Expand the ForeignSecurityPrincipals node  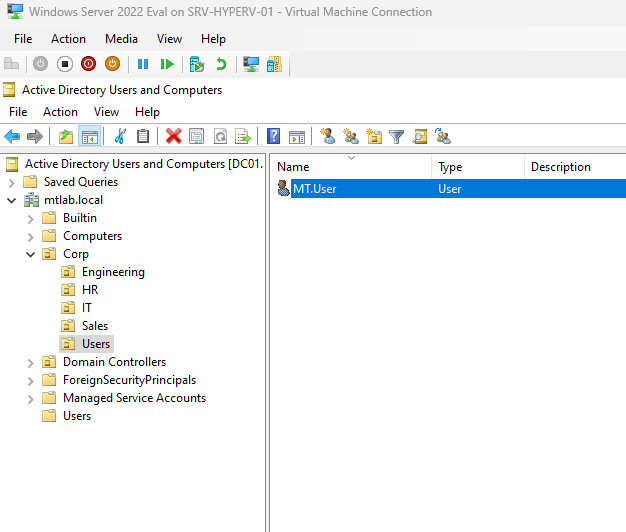click(x=31, y=381)
